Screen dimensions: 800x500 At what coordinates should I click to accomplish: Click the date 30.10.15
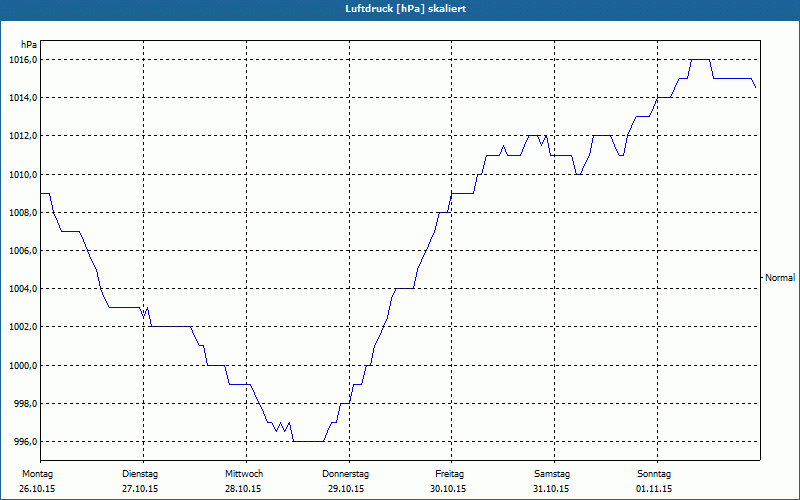click(448, 489)
